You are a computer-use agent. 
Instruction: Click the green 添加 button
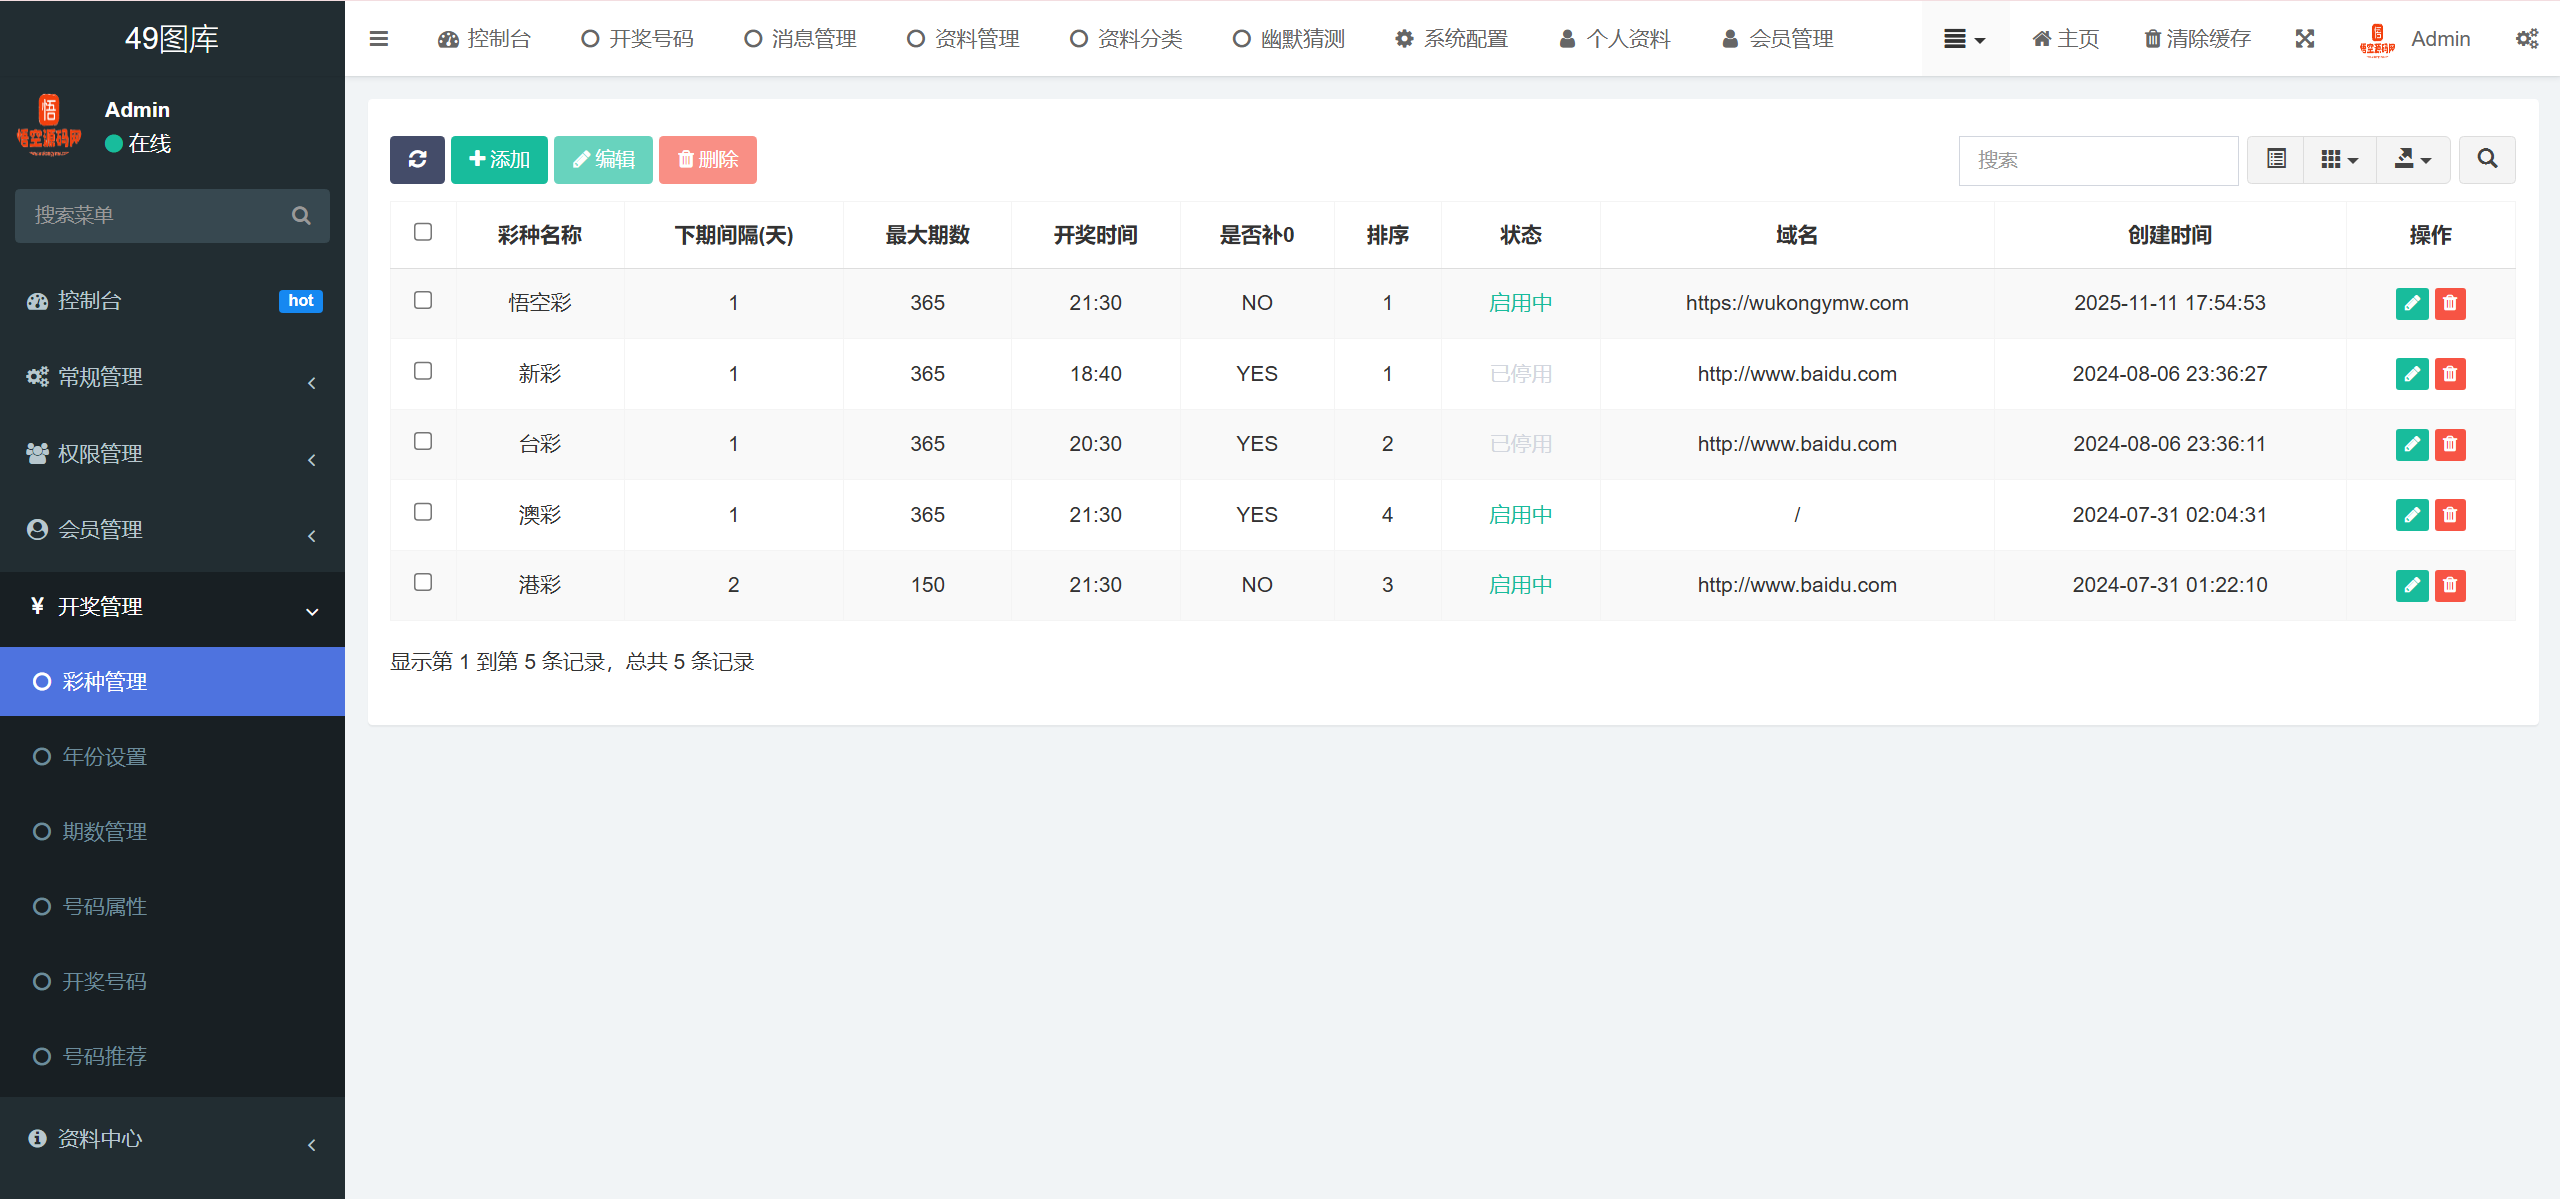tap(499, 160)
